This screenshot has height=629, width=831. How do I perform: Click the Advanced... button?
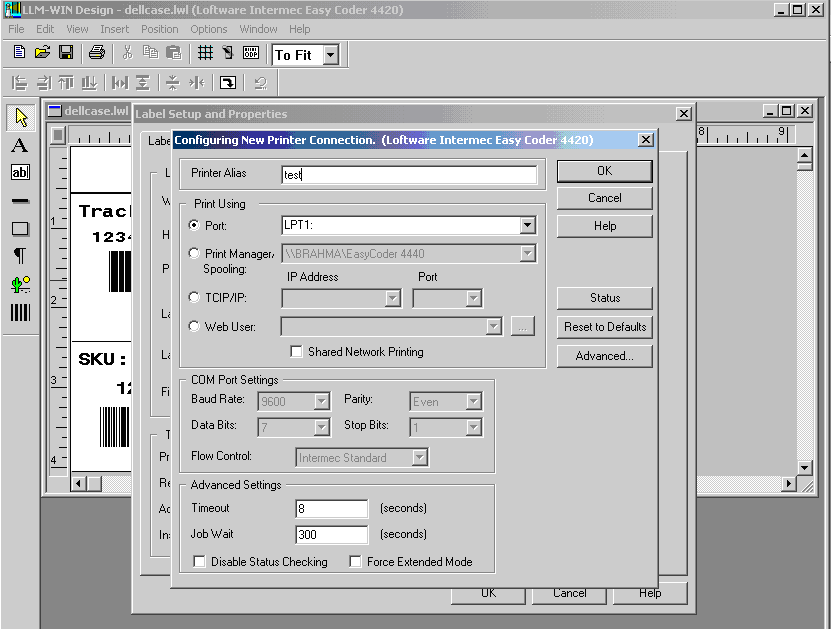[x=604, y=356]
